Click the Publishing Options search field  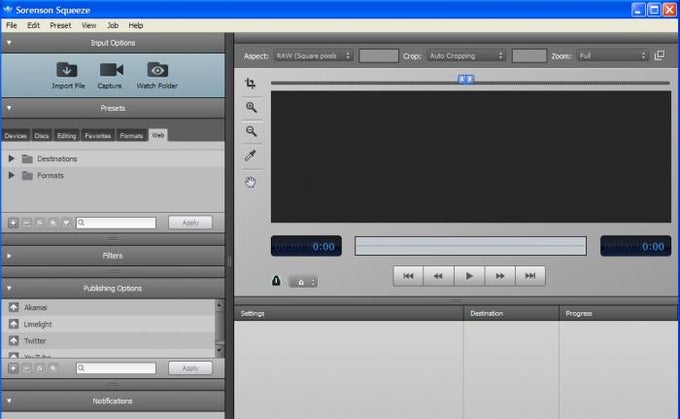click(x=116, y=368)
